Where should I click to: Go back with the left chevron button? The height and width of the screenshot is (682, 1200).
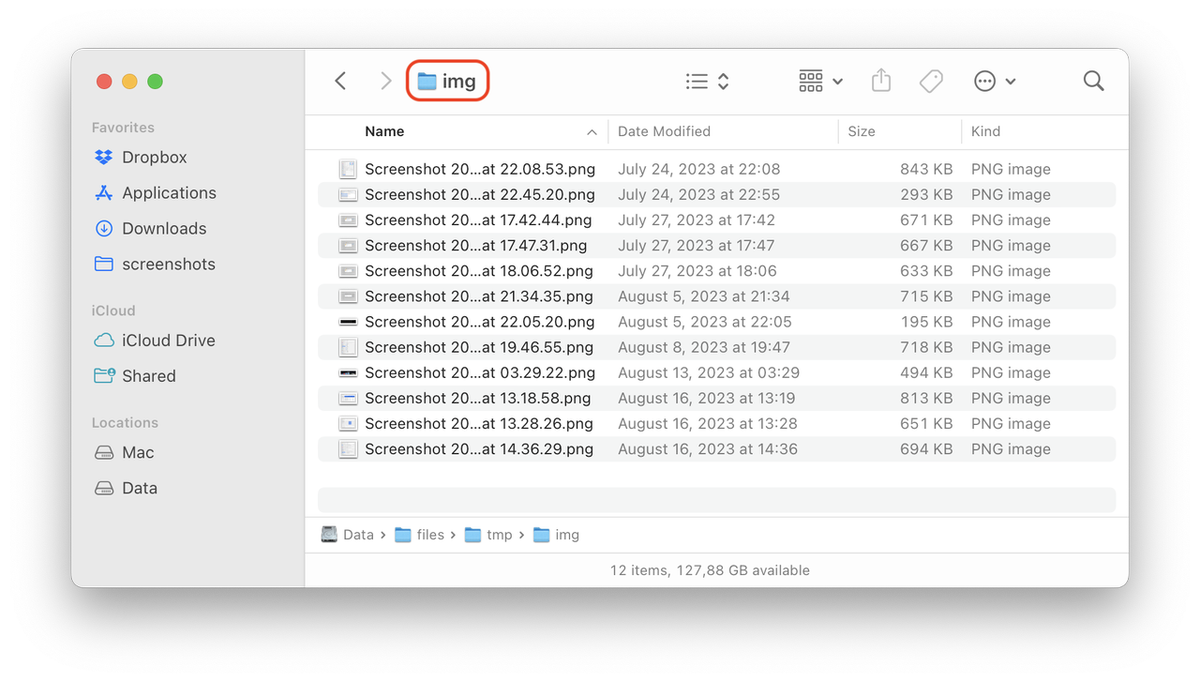tap(341, 81)
